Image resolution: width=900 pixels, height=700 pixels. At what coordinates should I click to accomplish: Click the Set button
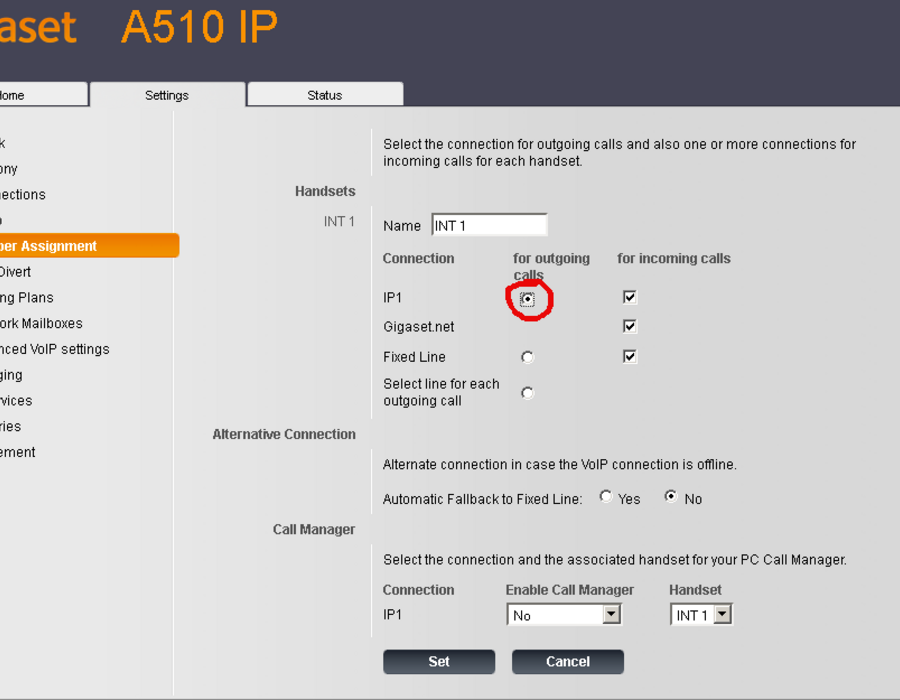tap(439, 662)
